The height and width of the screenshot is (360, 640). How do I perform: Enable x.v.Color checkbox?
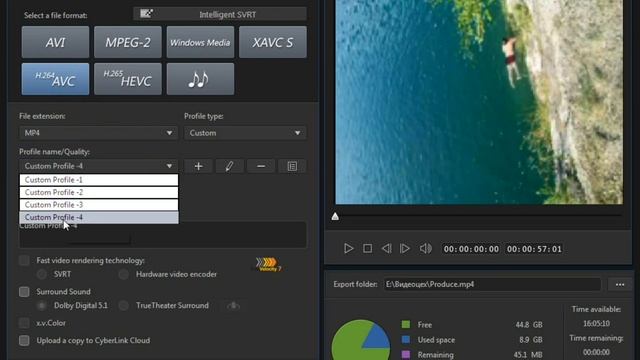coord(24,323)
